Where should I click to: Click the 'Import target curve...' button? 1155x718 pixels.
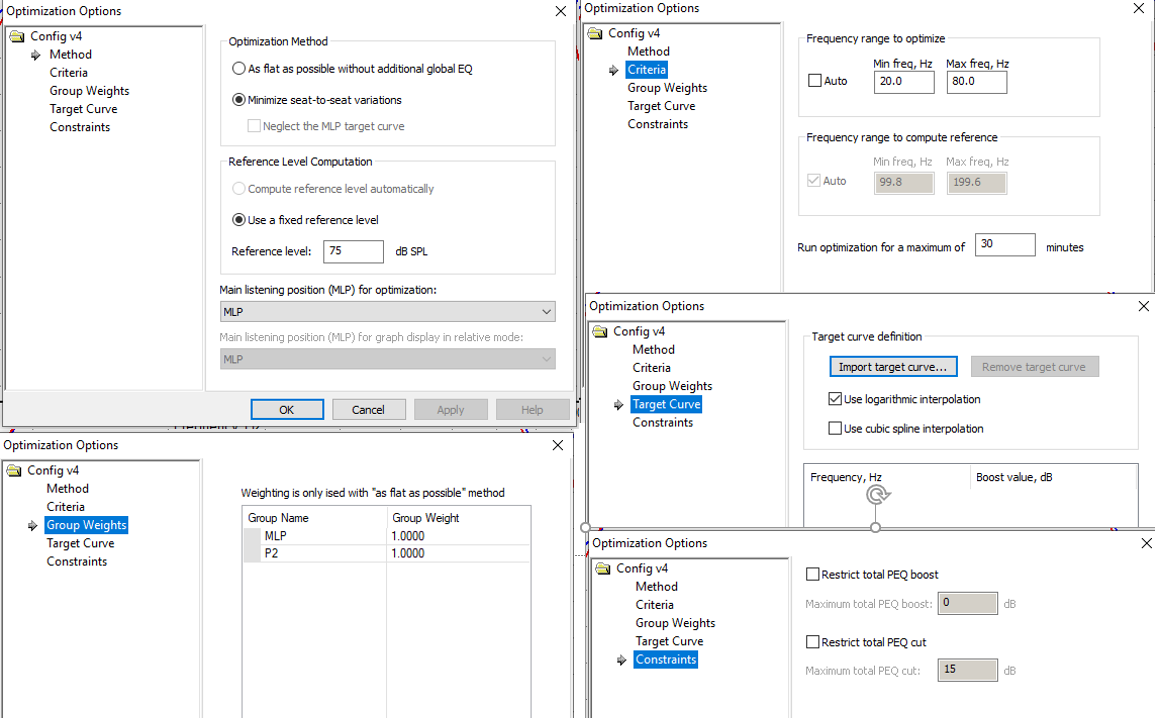(x=893, y=367)
